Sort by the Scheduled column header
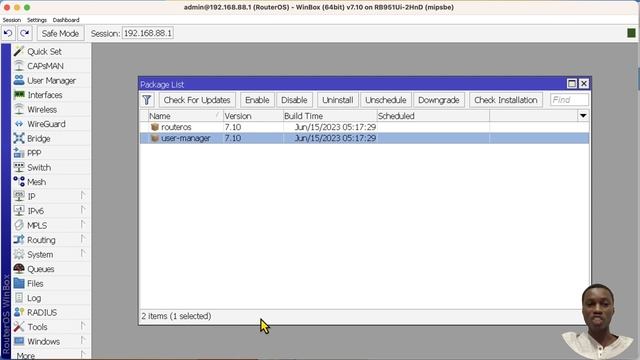This screenshot has width=640, height=360. point(433,116)
